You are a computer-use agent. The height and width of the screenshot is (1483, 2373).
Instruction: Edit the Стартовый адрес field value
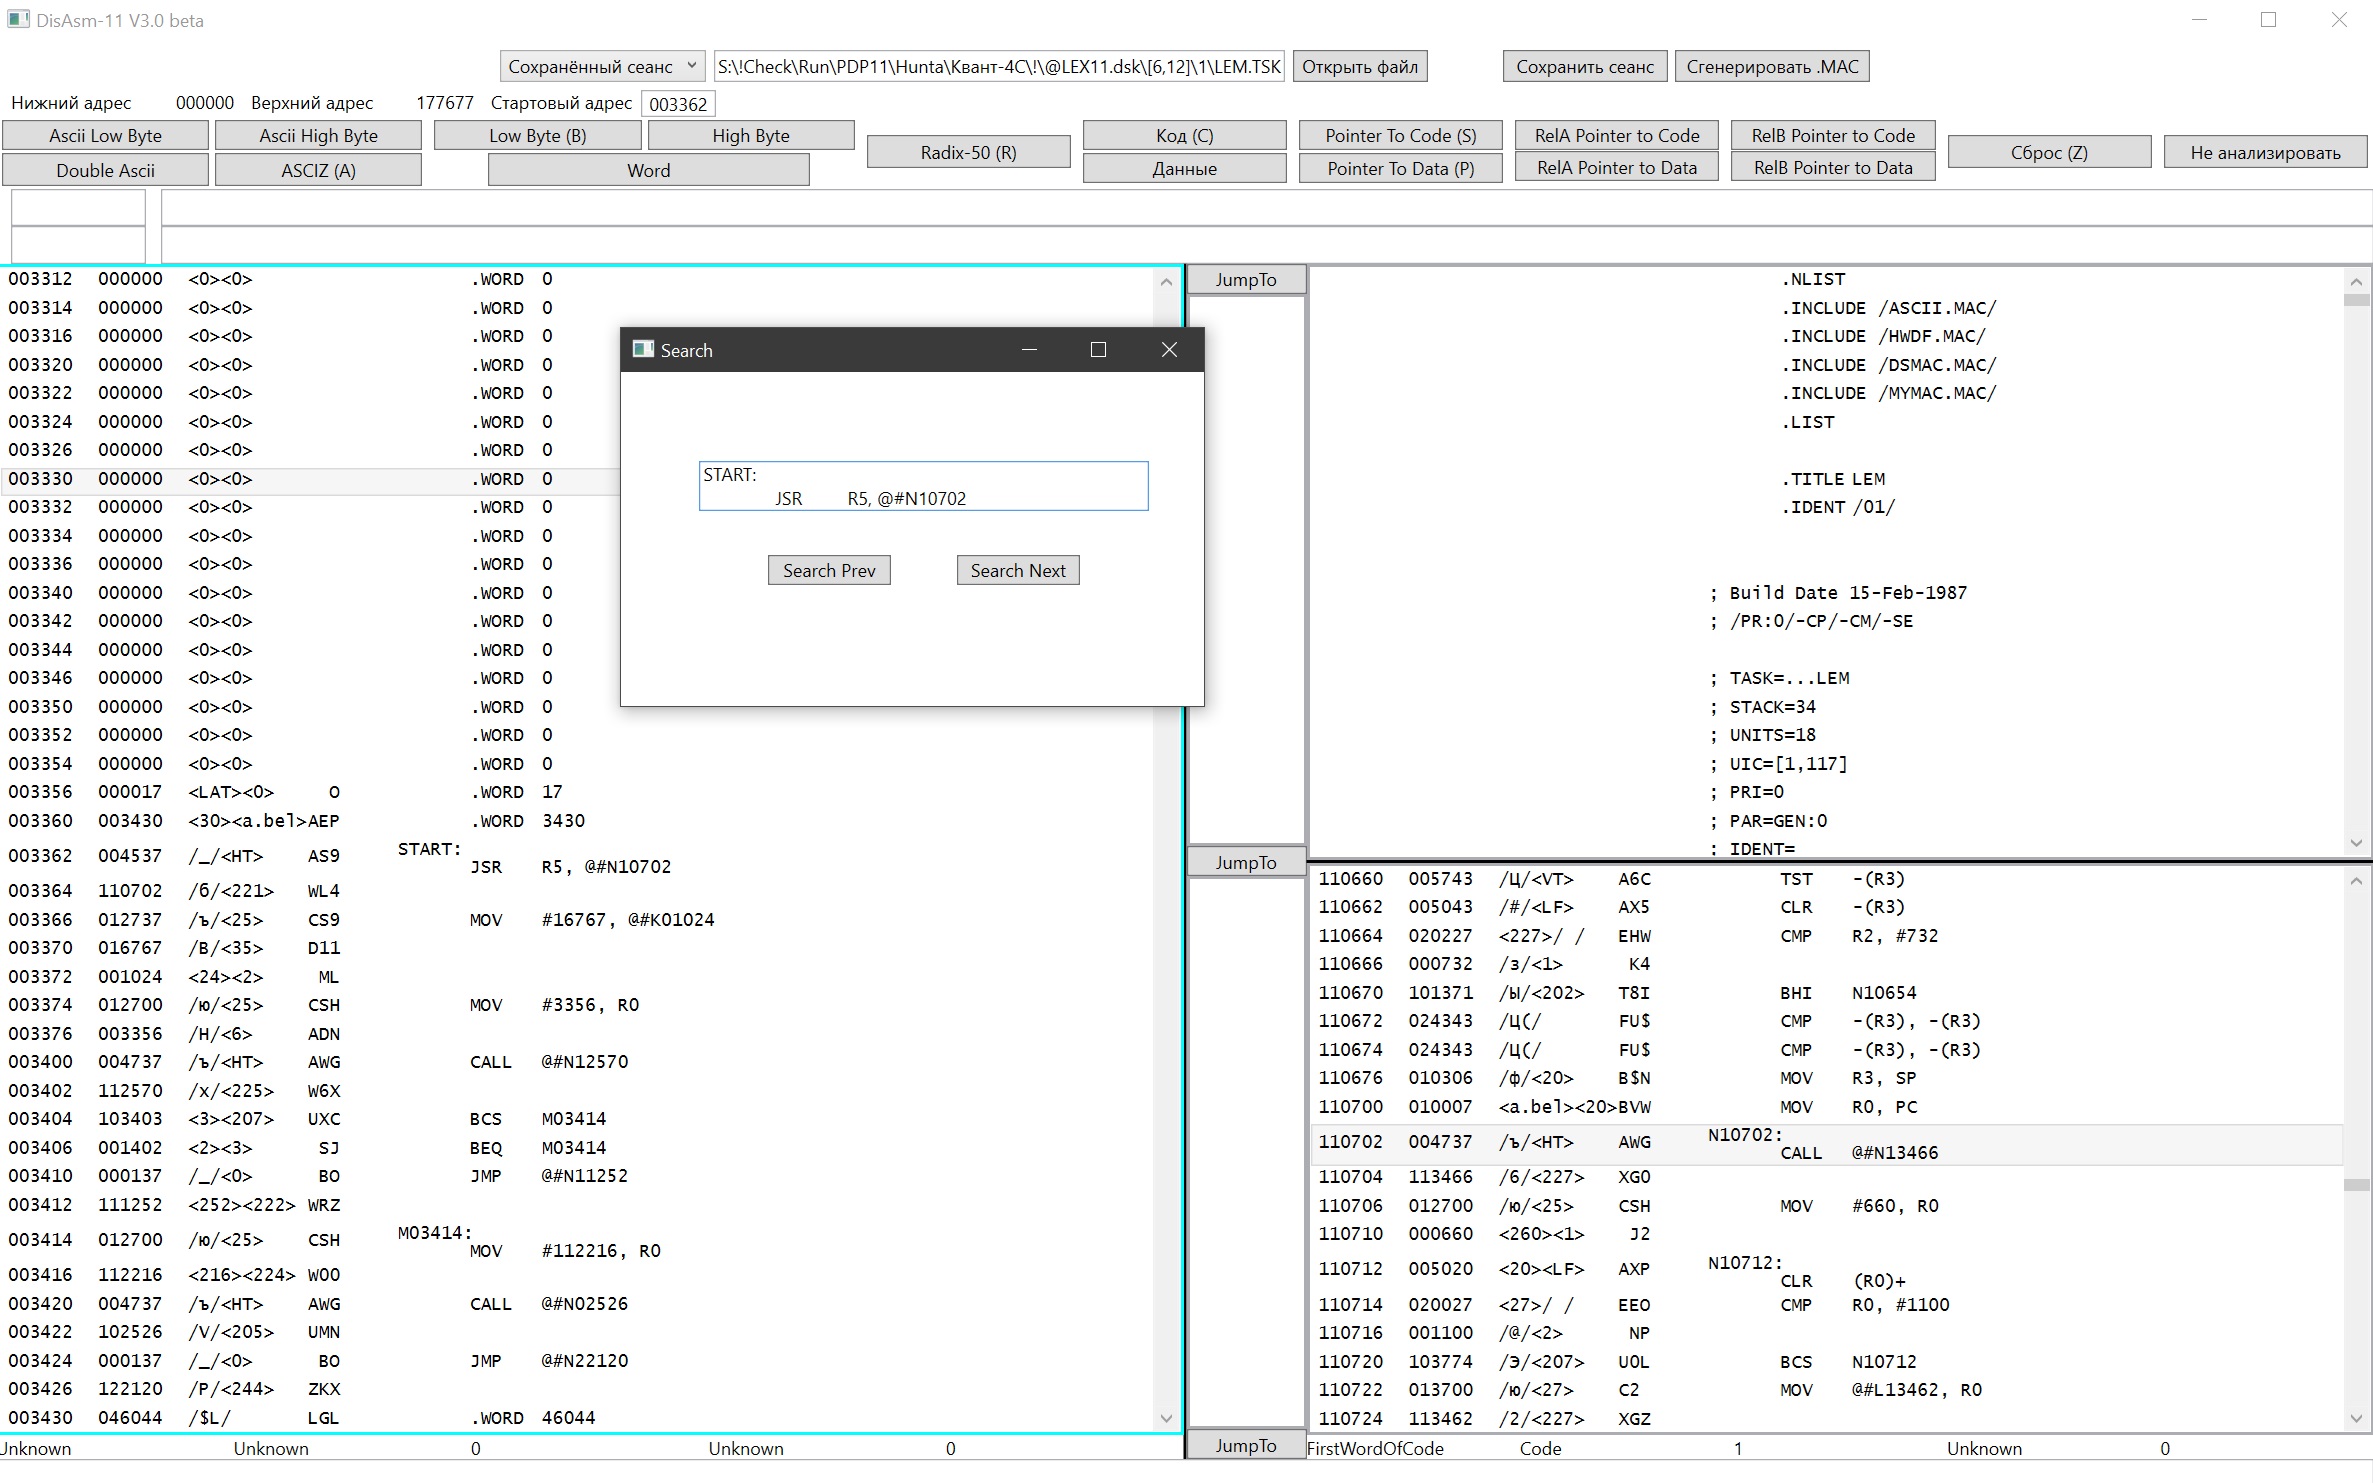[x=678, y=104]
